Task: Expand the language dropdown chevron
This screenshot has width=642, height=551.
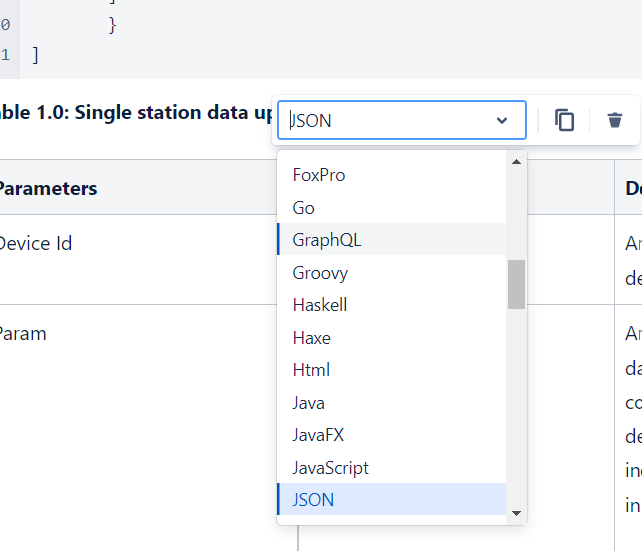Action: [x=502, y=121]
